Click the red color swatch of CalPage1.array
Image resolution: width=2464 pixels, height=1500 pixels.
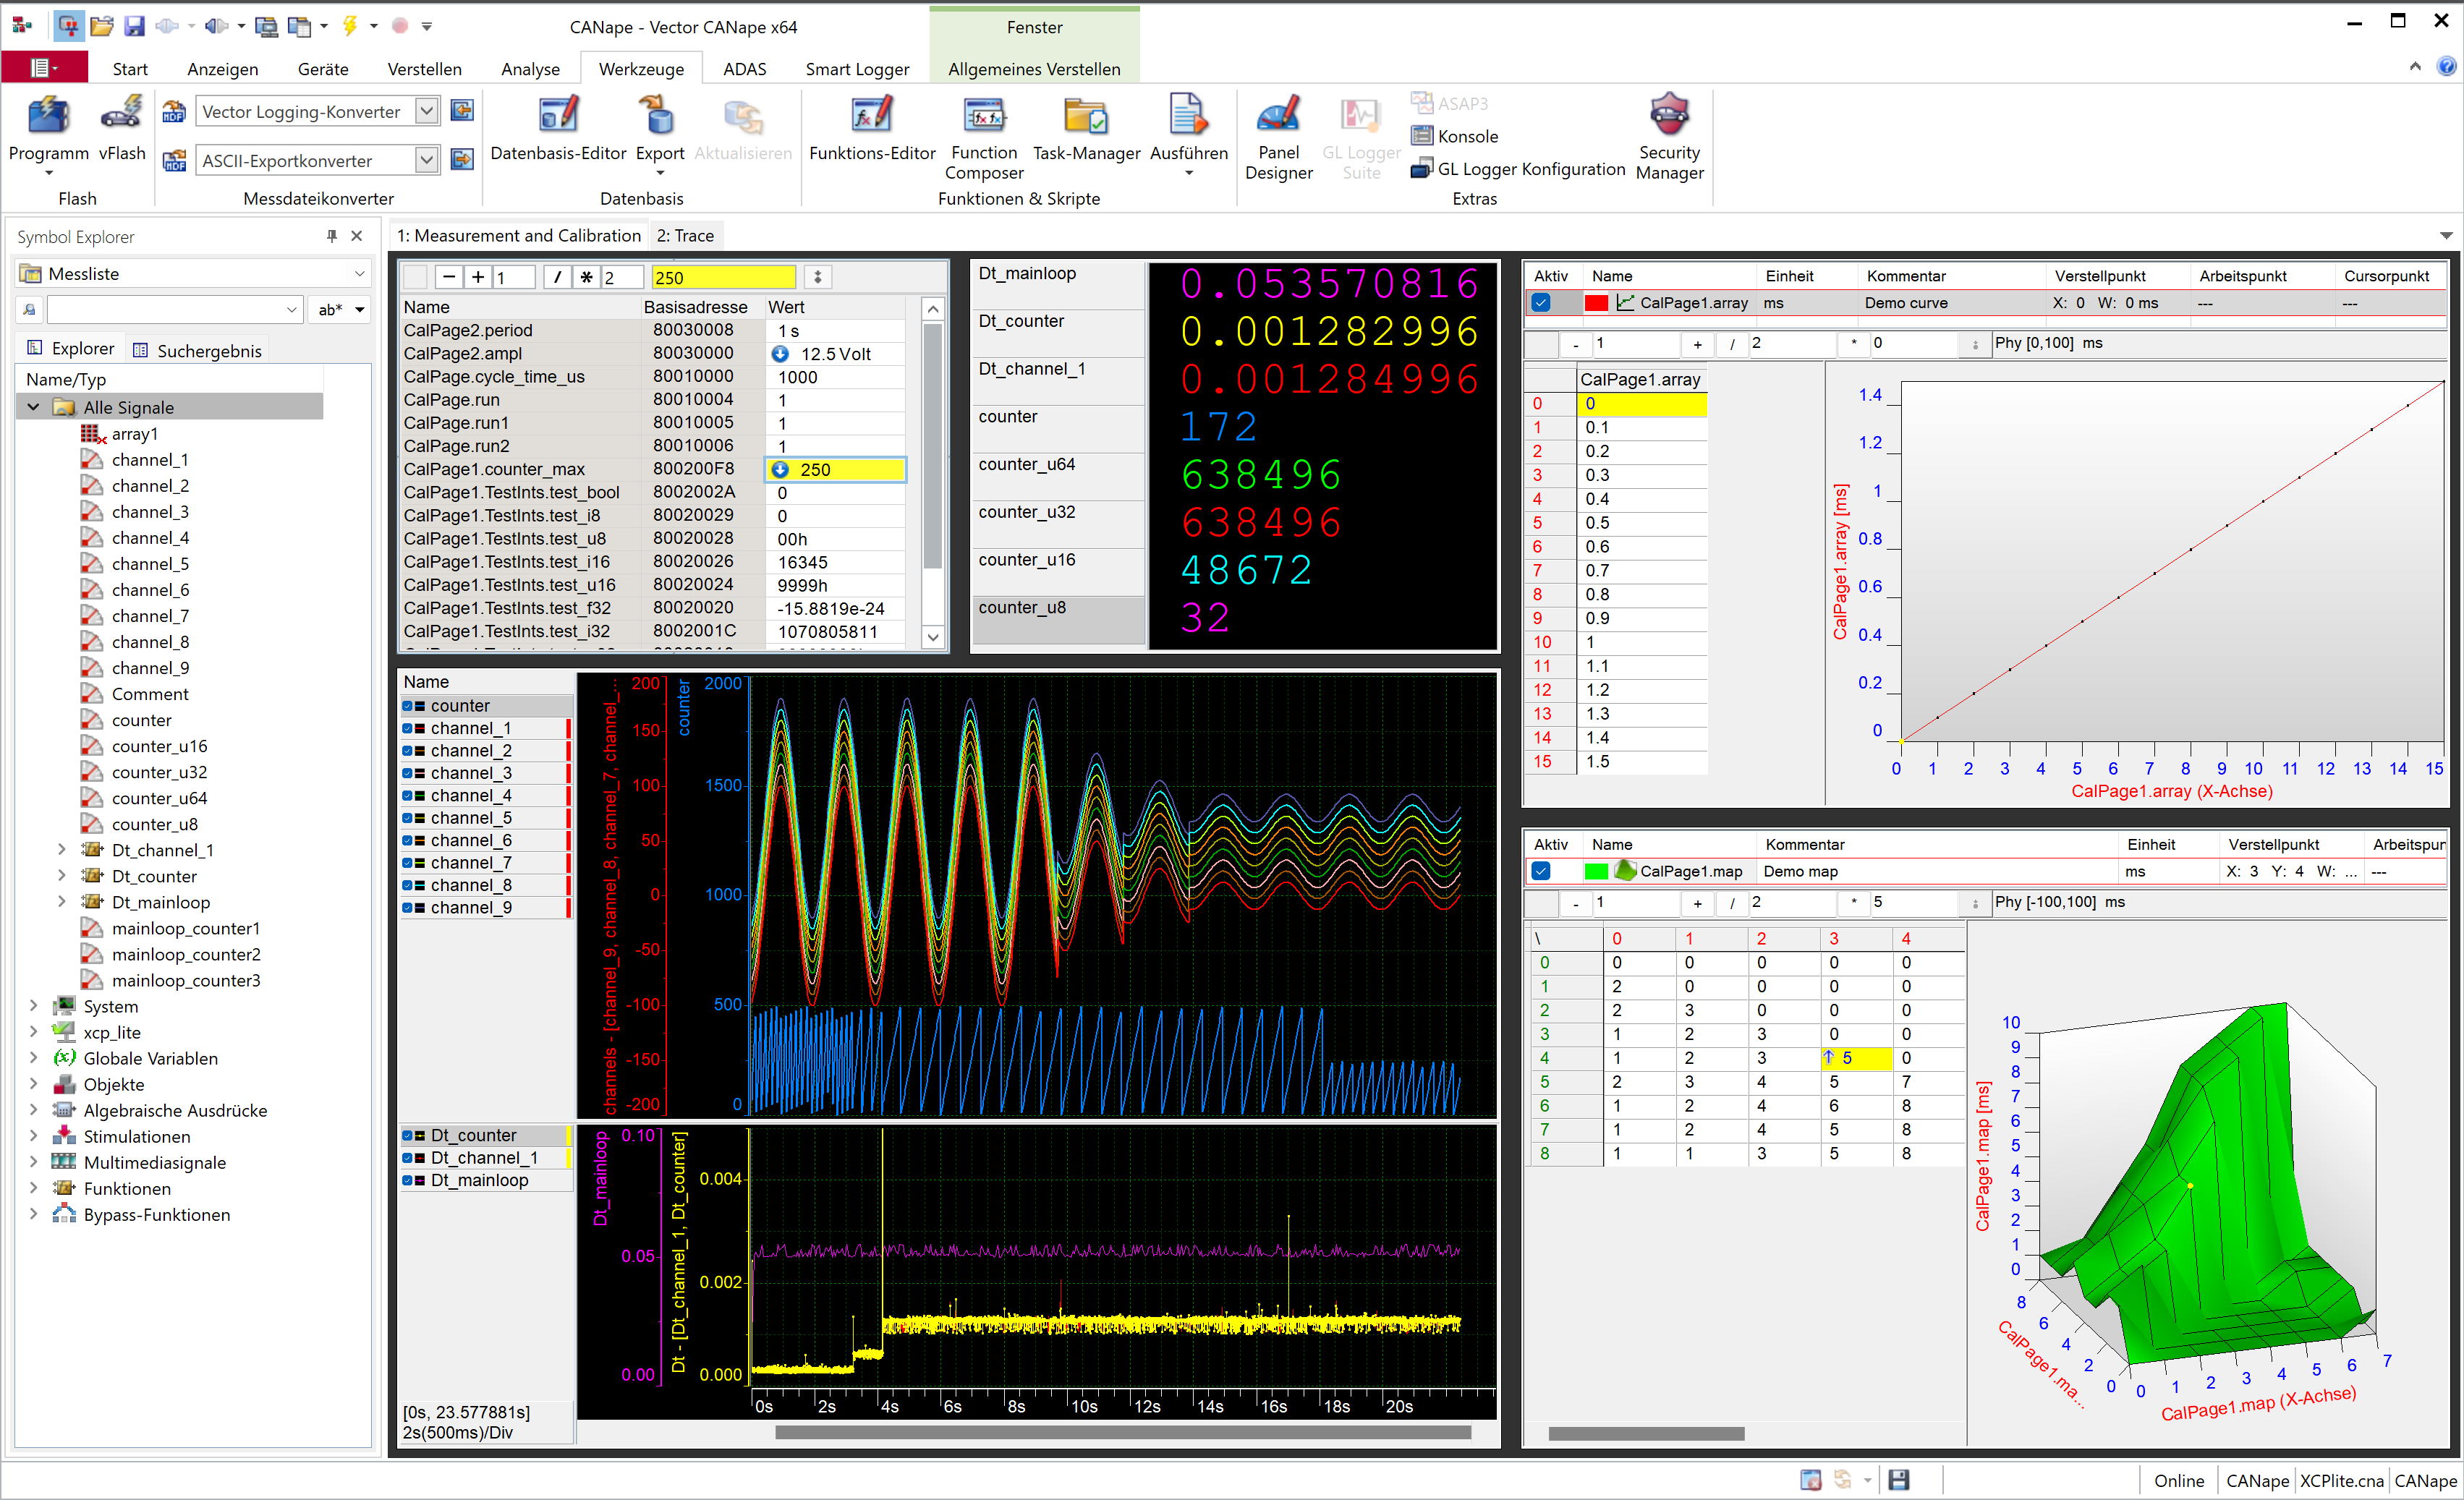1596,303
